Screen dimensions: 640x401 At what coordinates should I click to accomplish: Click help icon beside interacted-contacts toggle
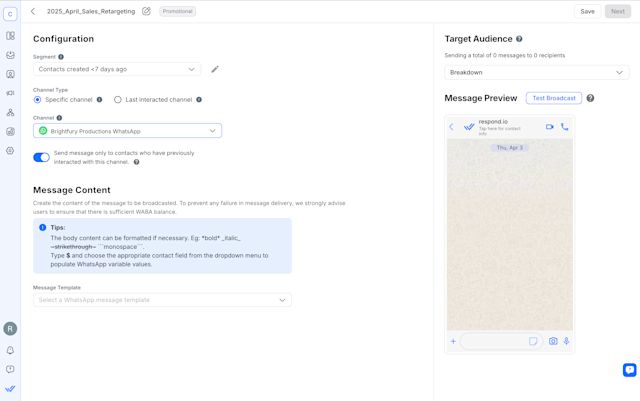coord(136,162)
